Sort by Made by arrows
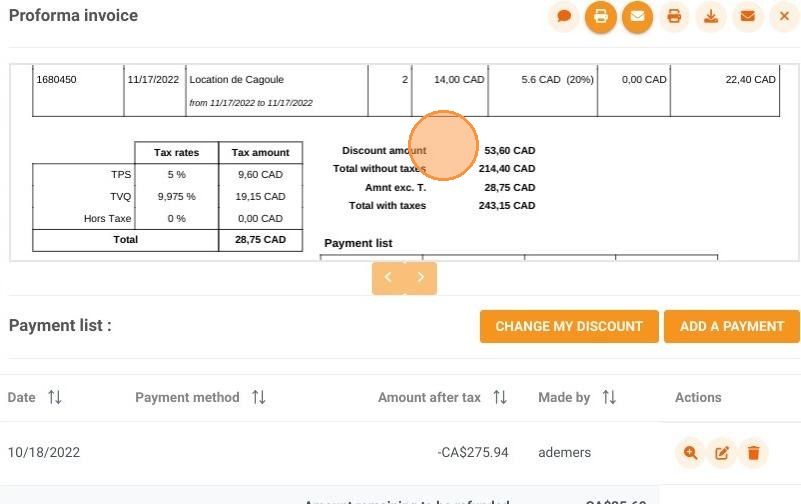Viewport: 801px width, 504px height. (609, 397)
